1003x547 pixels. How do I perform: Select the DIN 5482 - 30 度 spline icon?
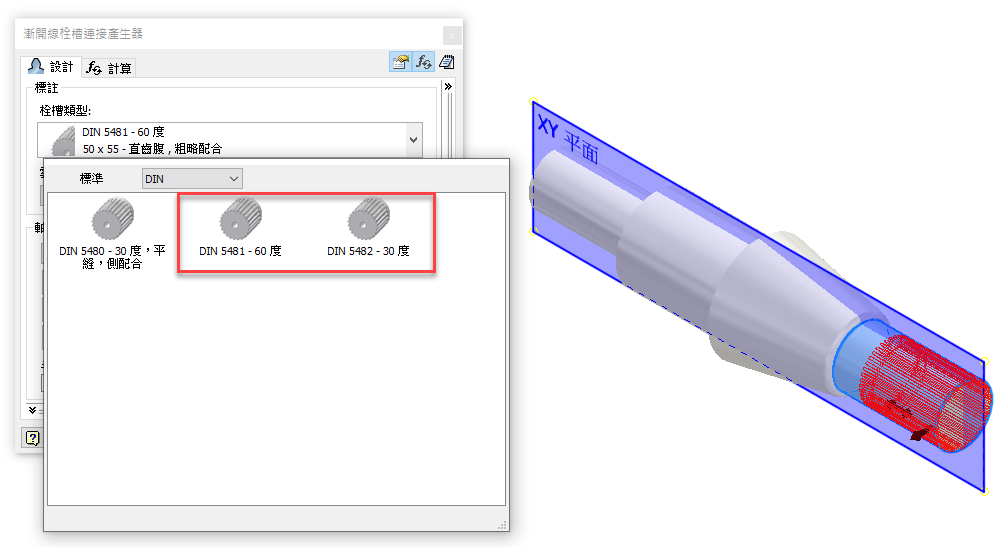click(x=368, y=218)
